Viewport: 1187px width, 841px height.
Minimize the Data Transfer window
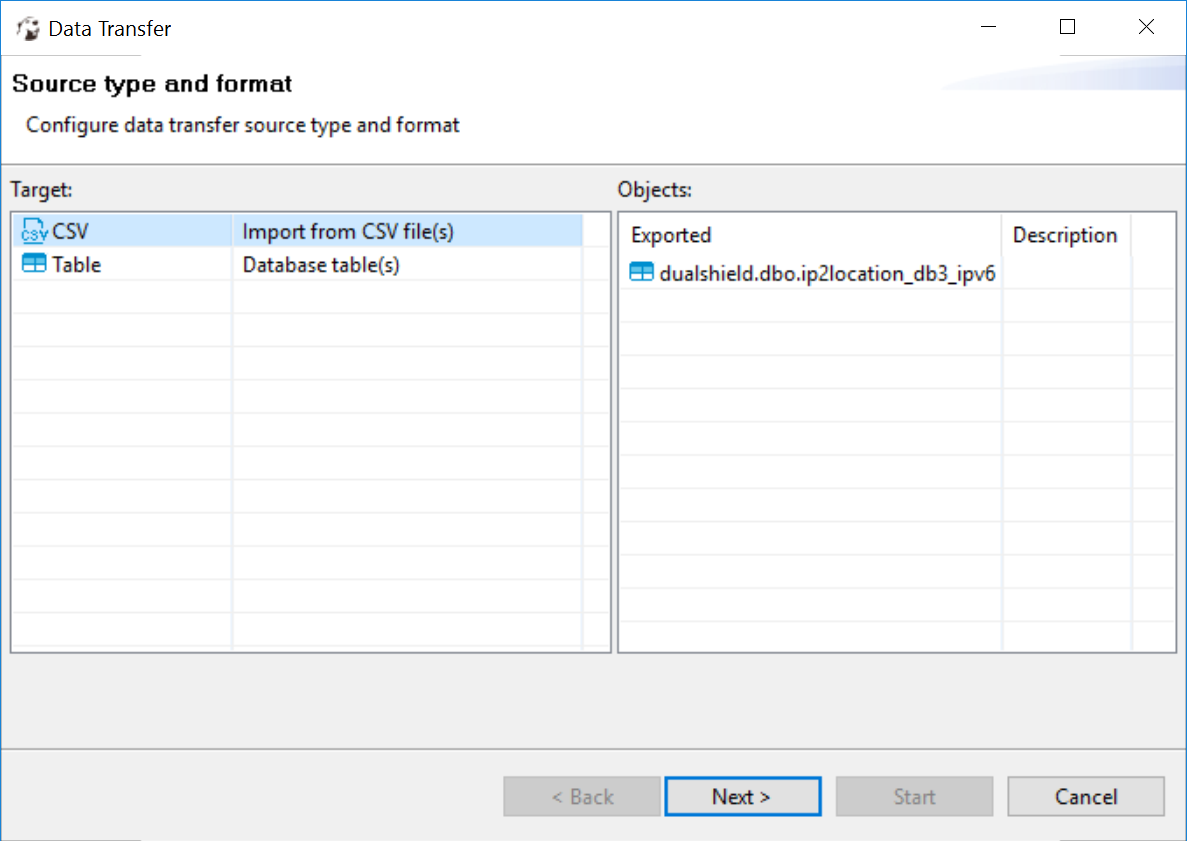(988, 27)
